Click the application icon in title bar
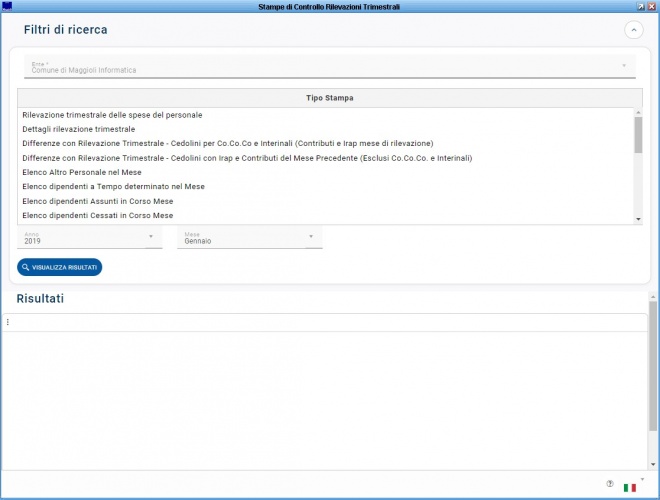 [7, 6]
